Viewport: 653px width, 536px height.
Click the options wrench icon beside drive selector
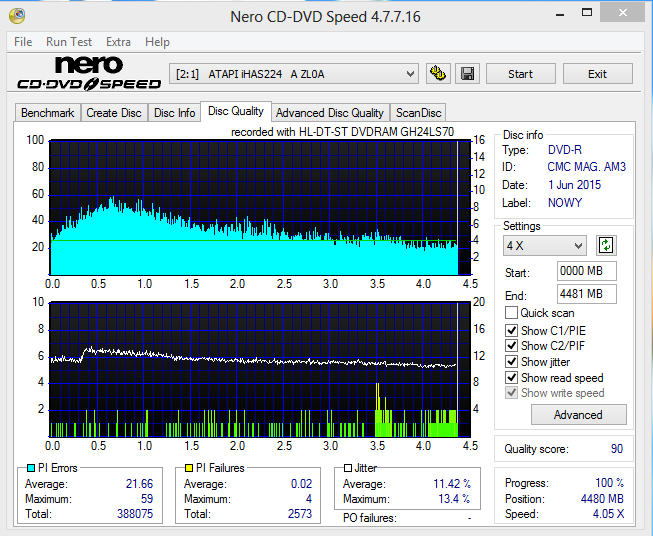438,74
